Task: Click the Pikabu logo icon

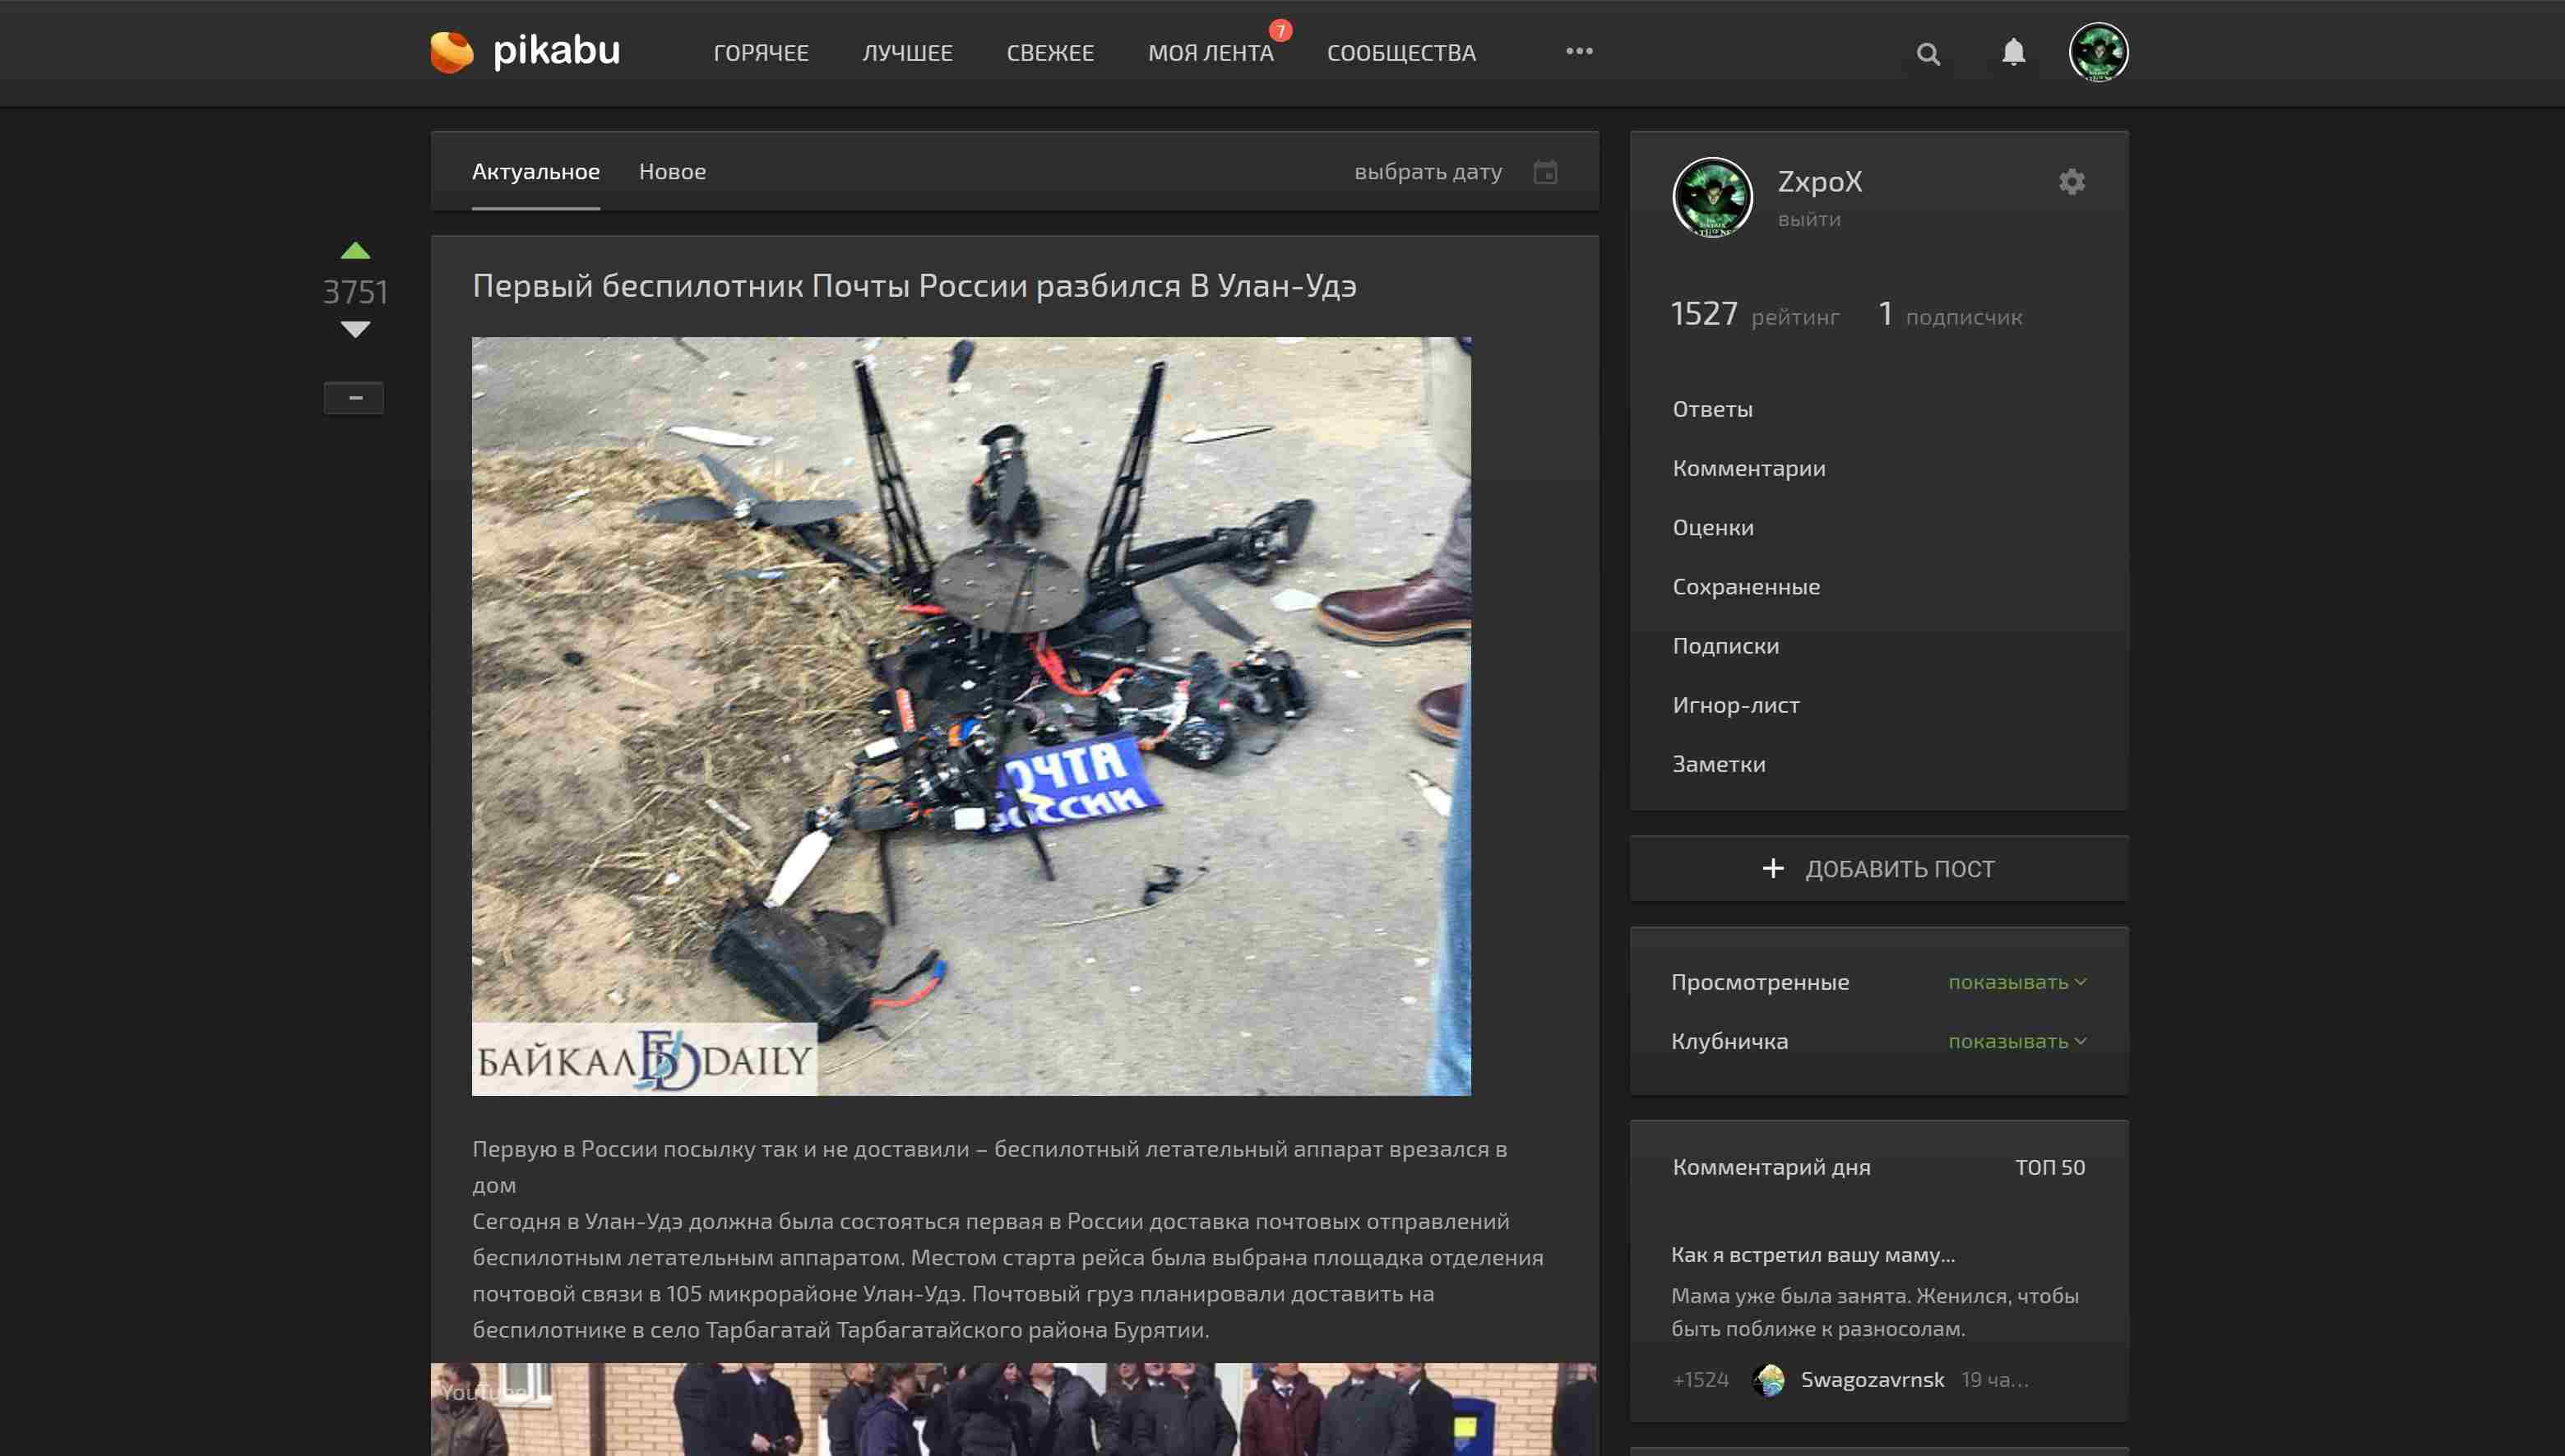Action: pos(452,52)
